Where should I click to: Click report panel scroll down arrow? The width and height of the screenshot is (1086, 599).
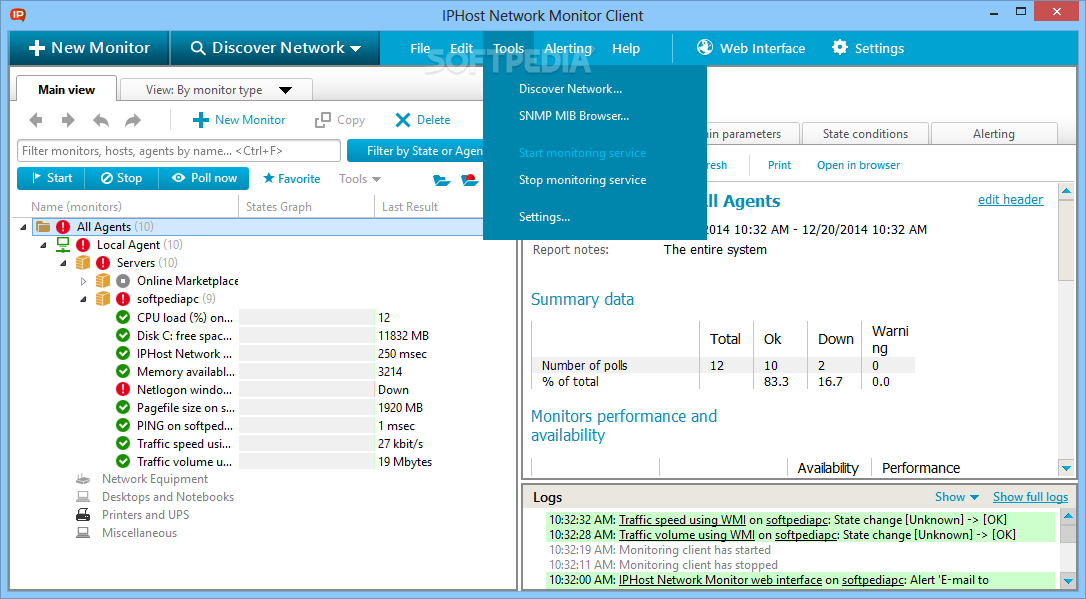(1066, 469)
